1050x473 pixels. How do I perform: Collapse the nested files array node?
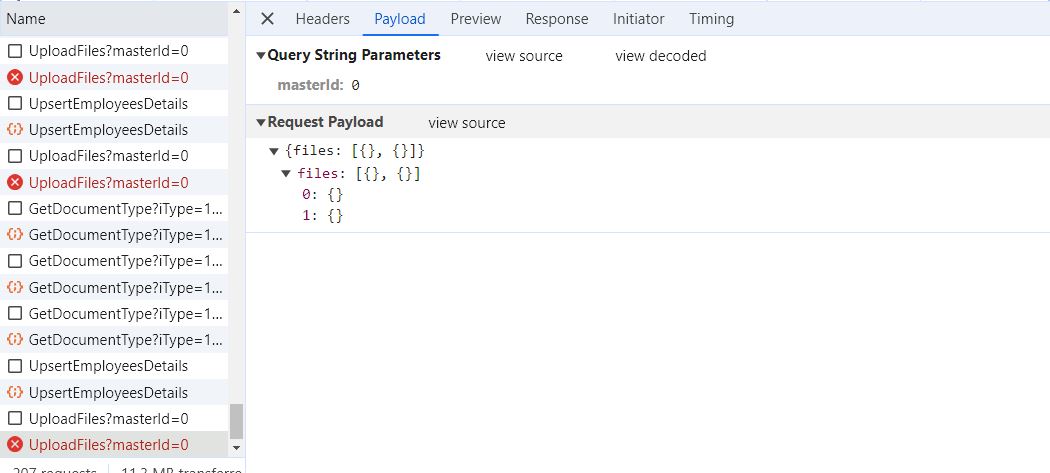coord(286,174)
